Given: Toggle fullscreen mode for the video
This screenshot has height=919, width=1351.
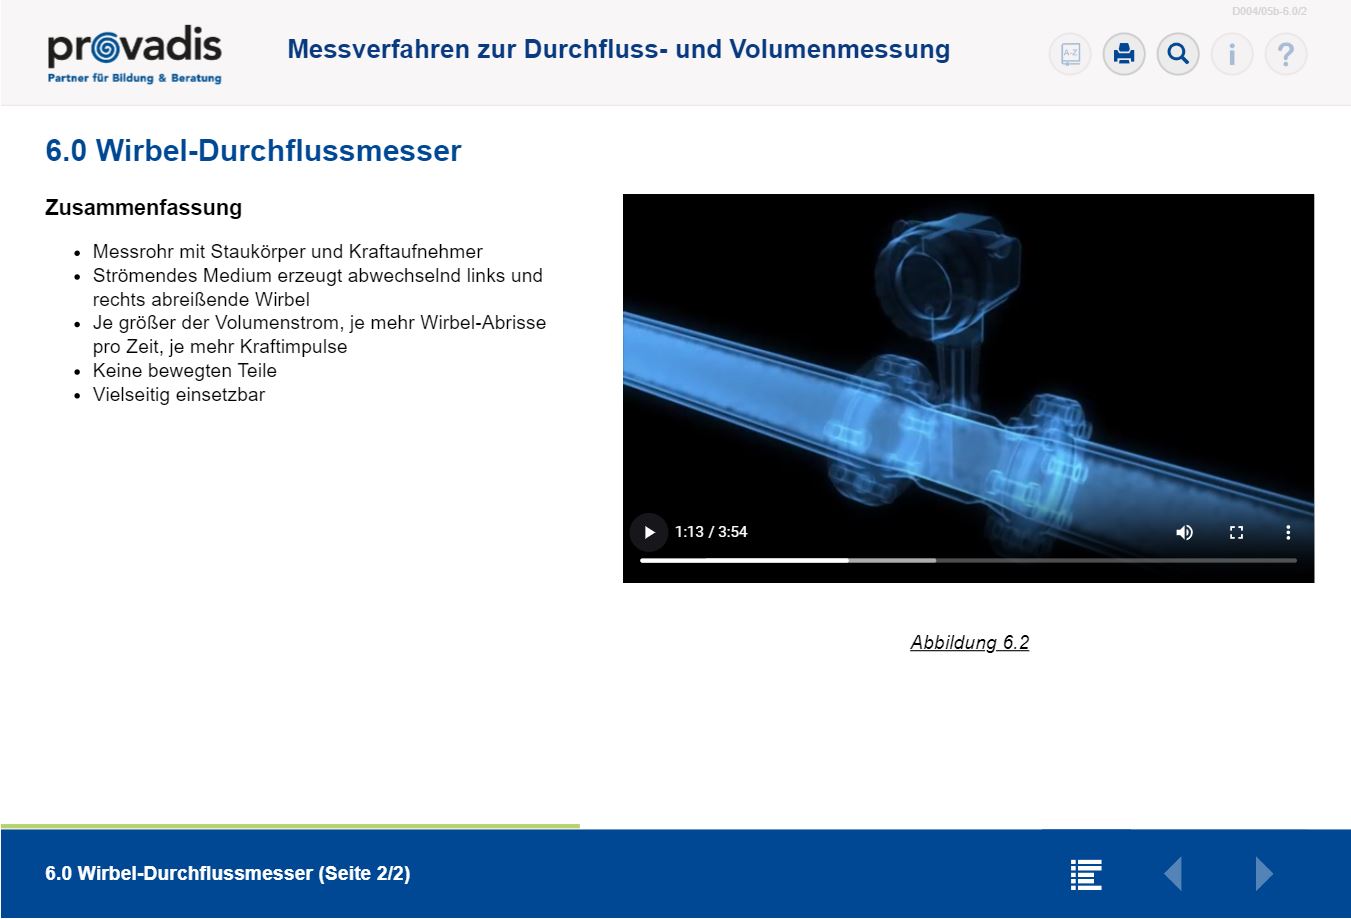Looking at the screenshot, I should tap(1236, 532).
